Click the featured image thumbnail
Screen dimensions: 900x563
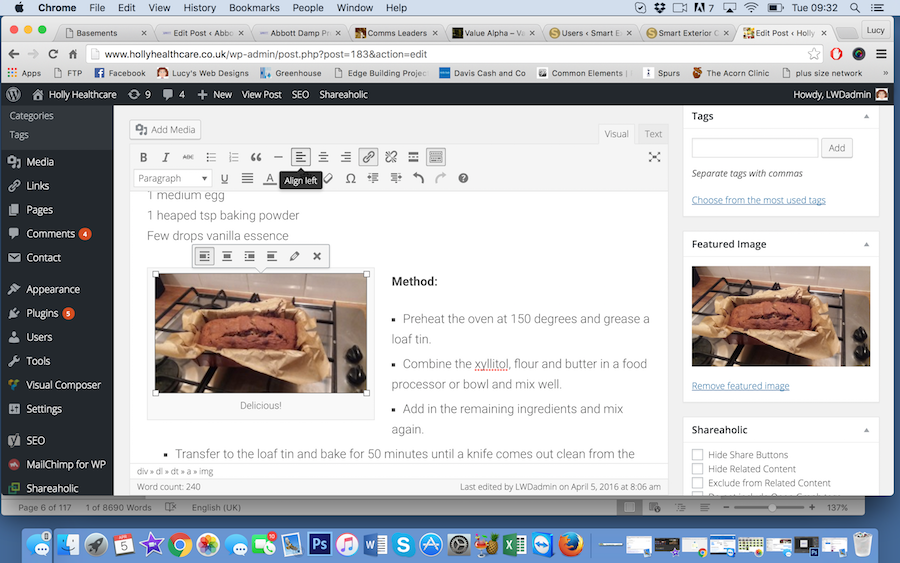coord(781,316)
